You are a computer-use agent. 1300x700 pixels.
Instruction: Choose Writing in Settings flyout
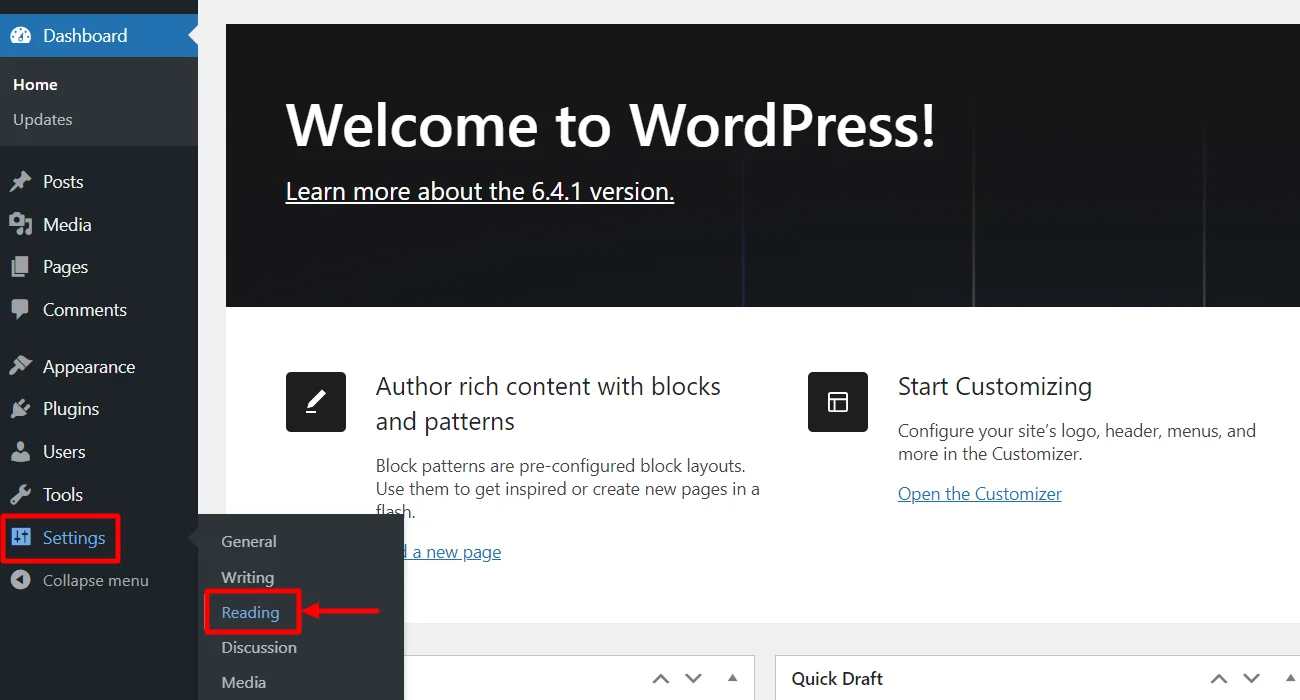(248, 578)
